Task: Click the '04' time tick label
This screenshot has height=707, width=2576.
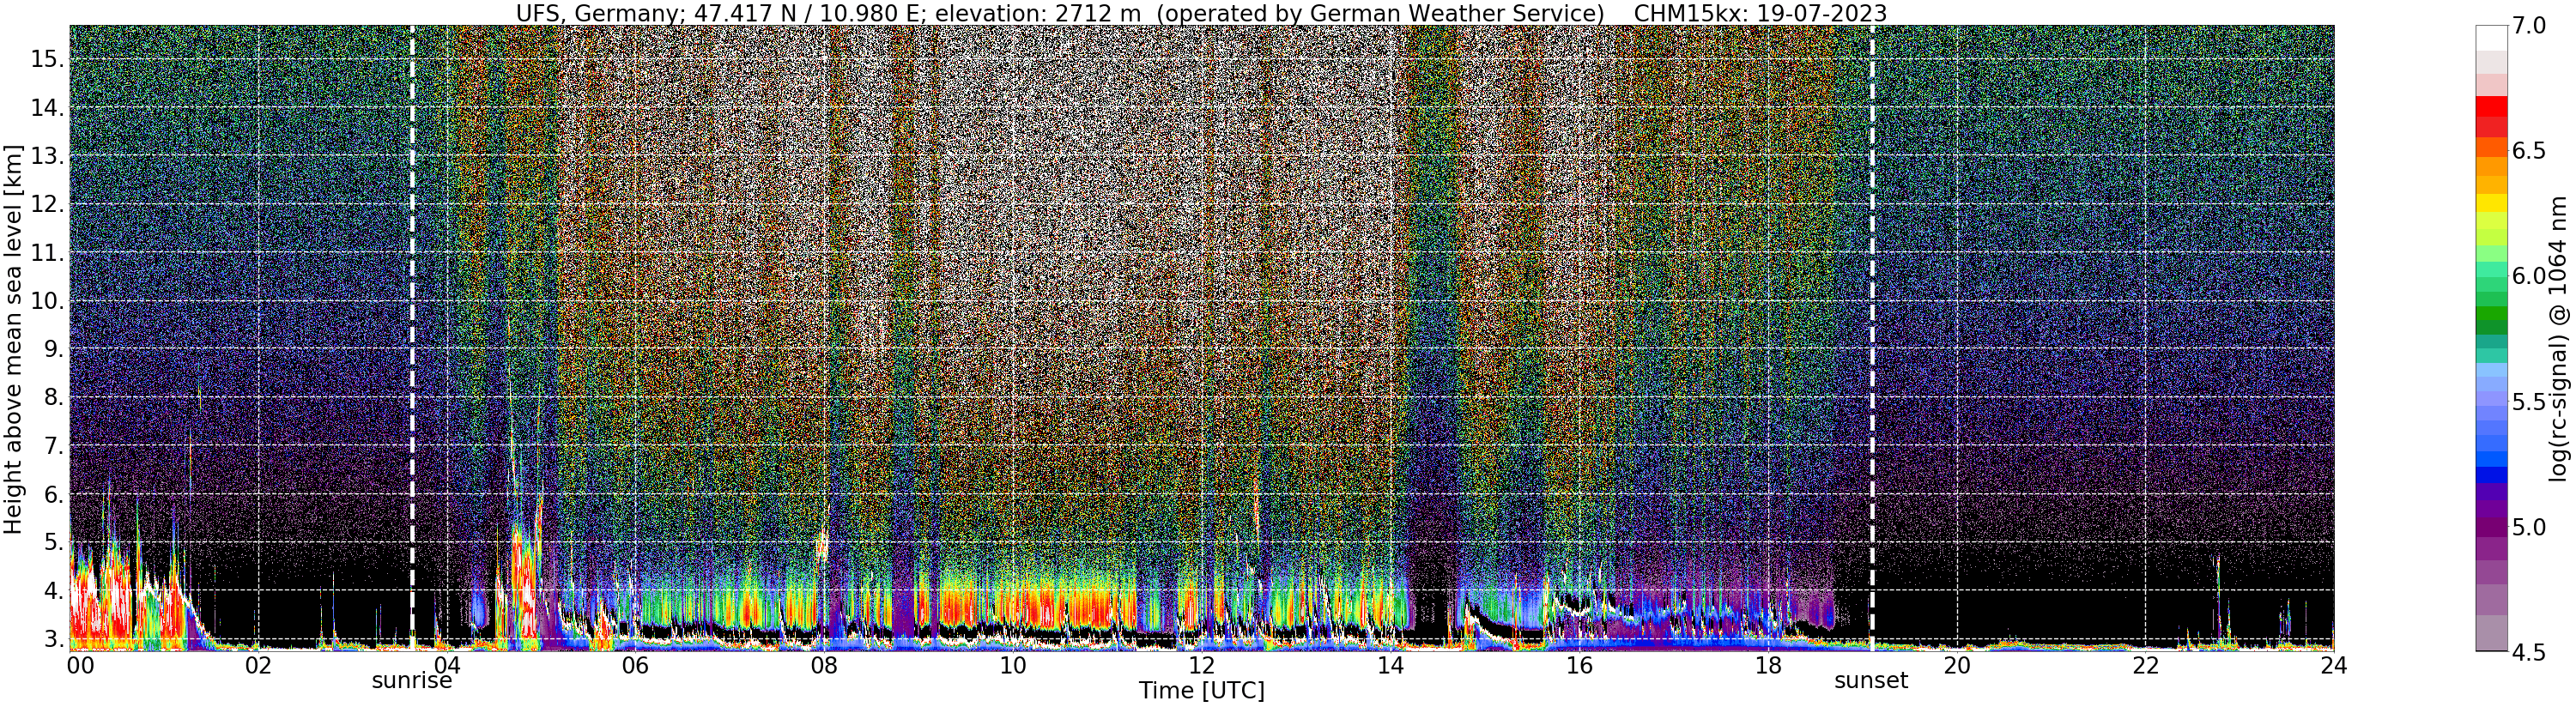Action: click(x=446, y=666)
